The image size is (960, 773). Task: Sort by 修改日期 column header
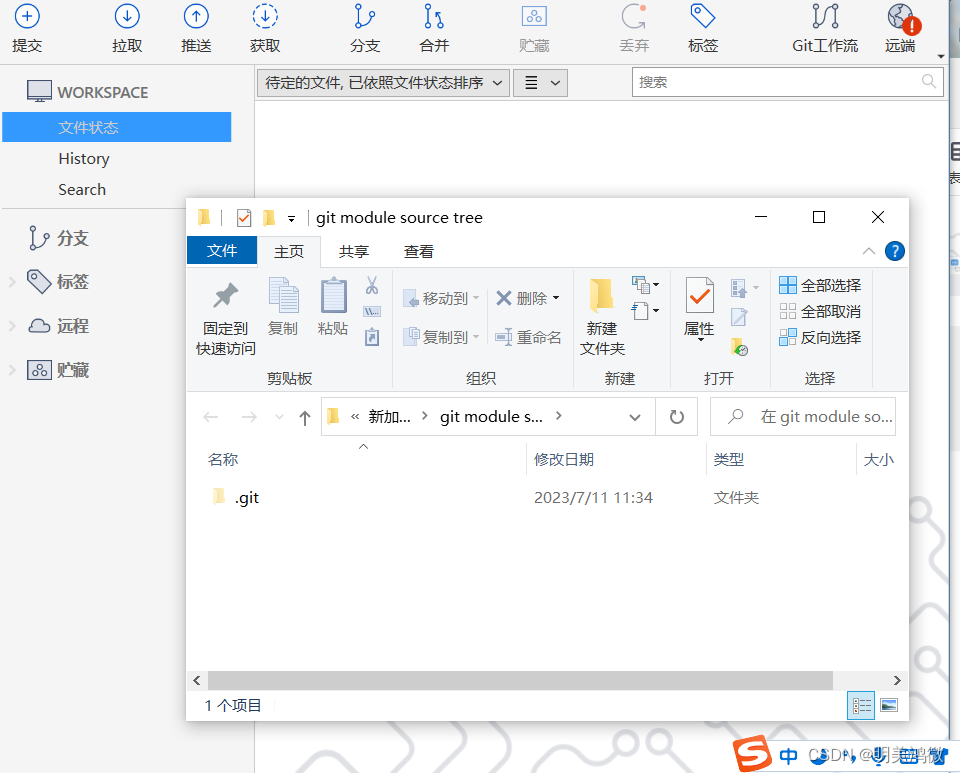pos(564,460)
